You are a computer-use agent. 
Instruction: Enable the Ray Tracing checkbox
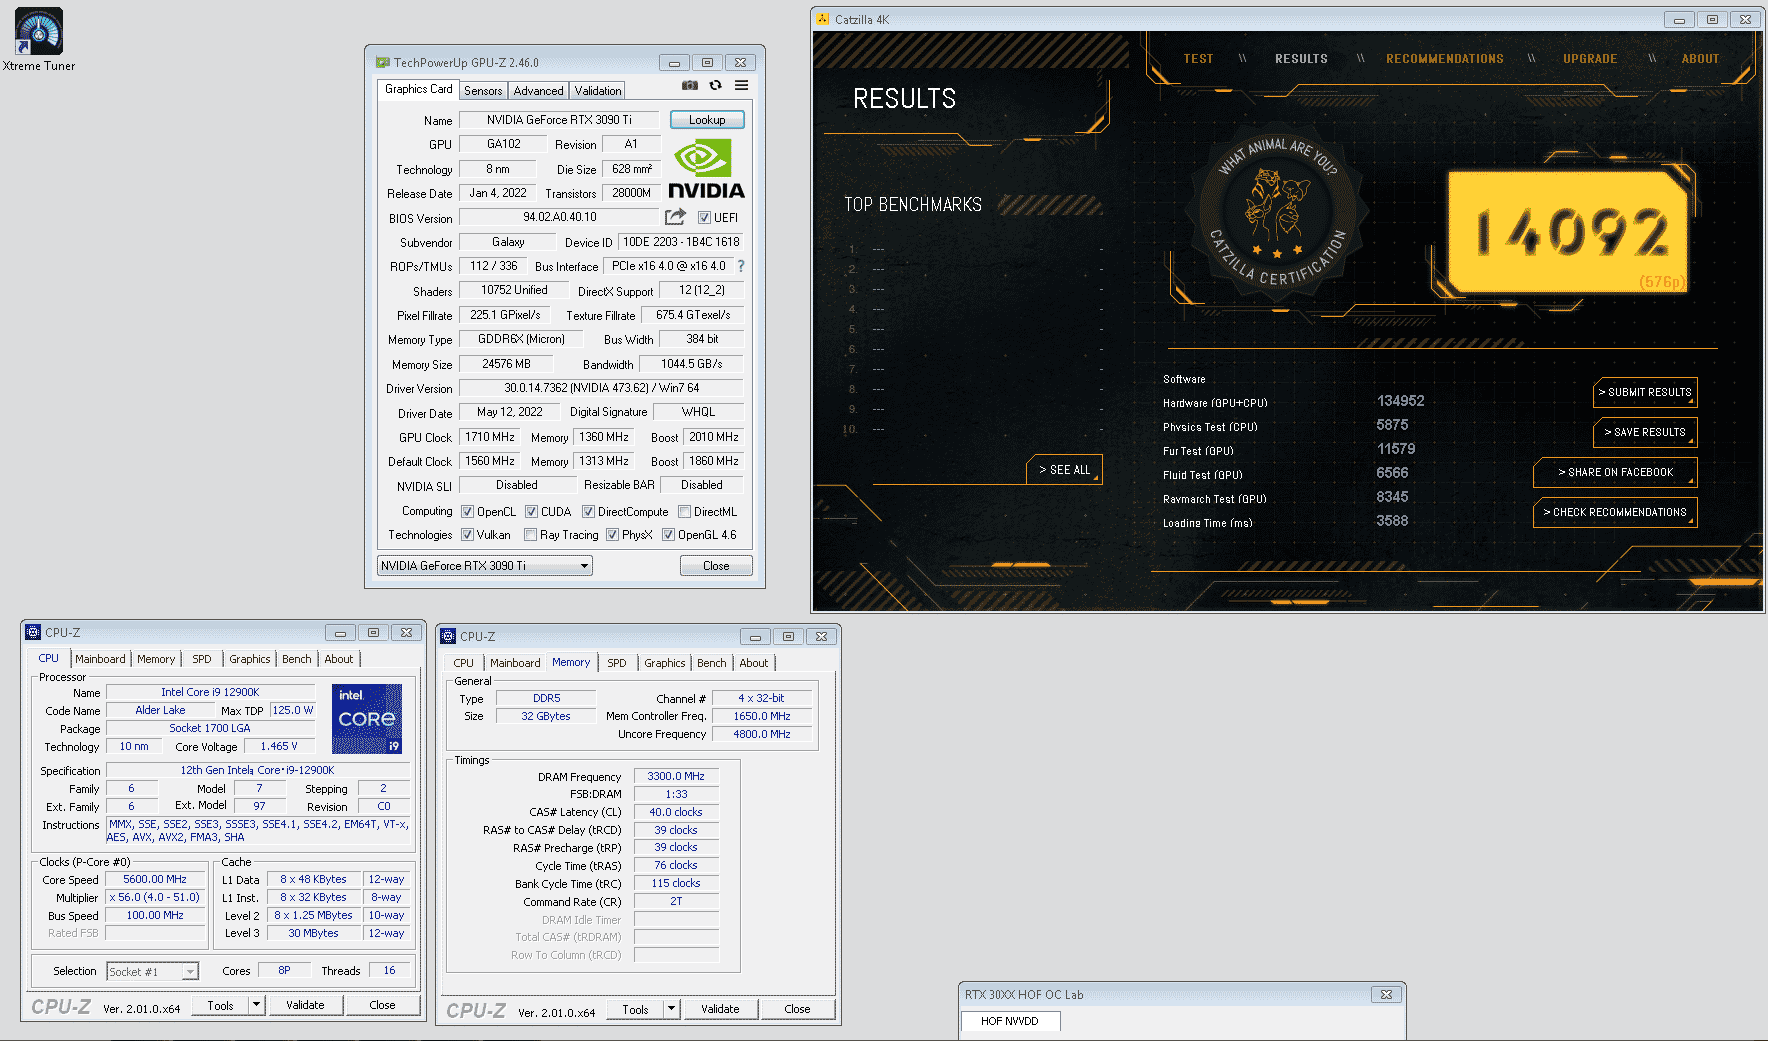click(x=531, y=535)
